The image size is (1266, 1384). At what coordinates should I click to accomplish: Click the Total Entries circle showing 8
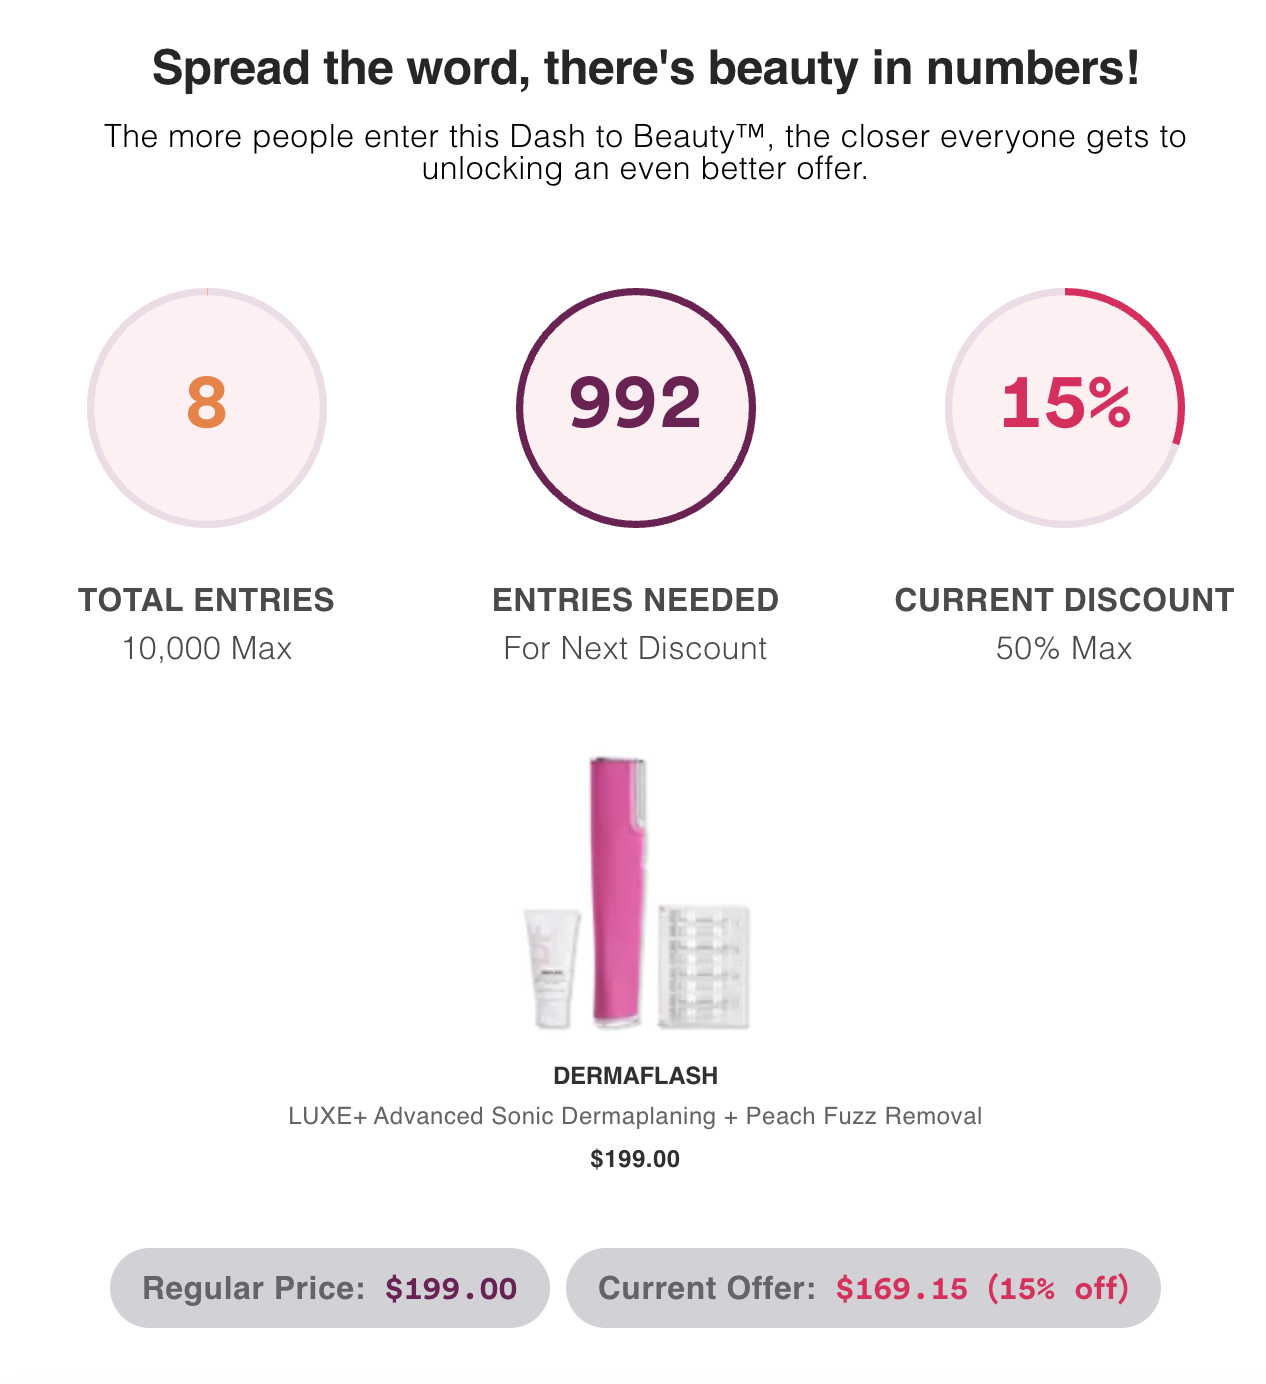(207, 407)
